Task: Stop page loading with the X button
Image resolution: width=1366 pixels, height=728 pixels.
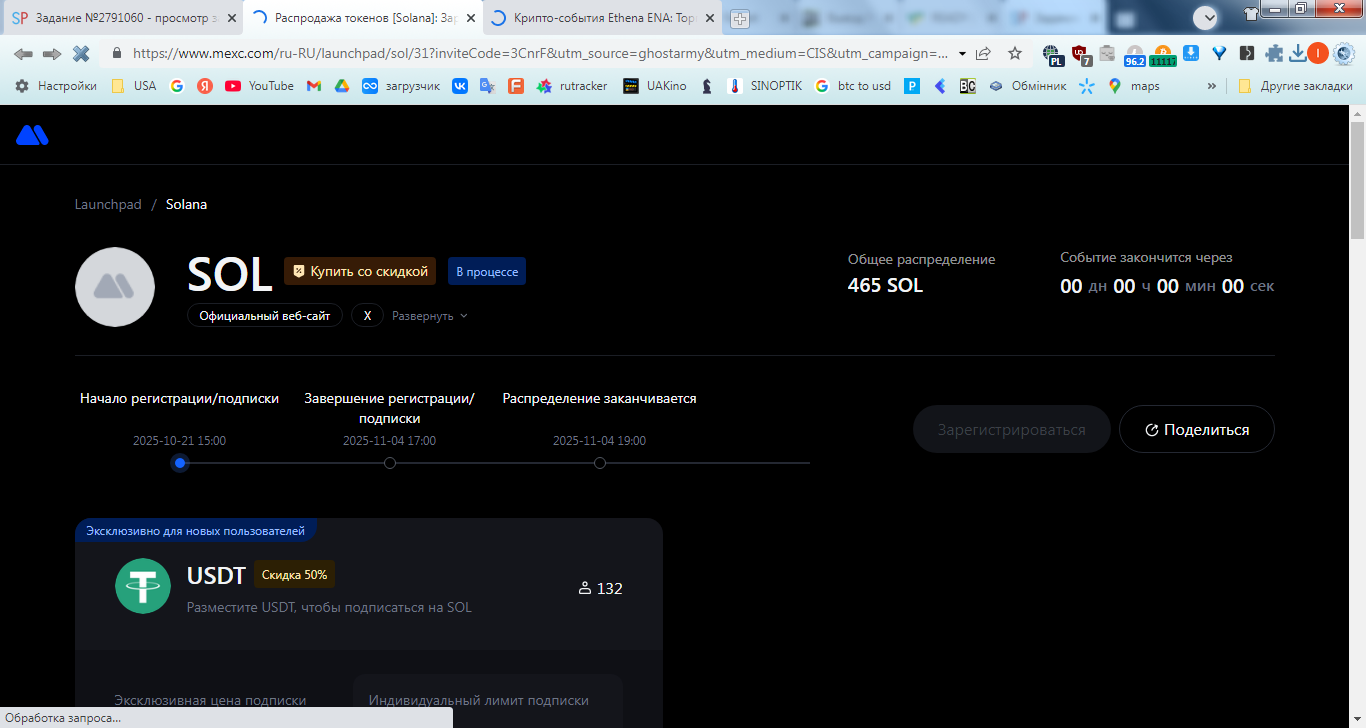Action: click(x=81, y=53)
